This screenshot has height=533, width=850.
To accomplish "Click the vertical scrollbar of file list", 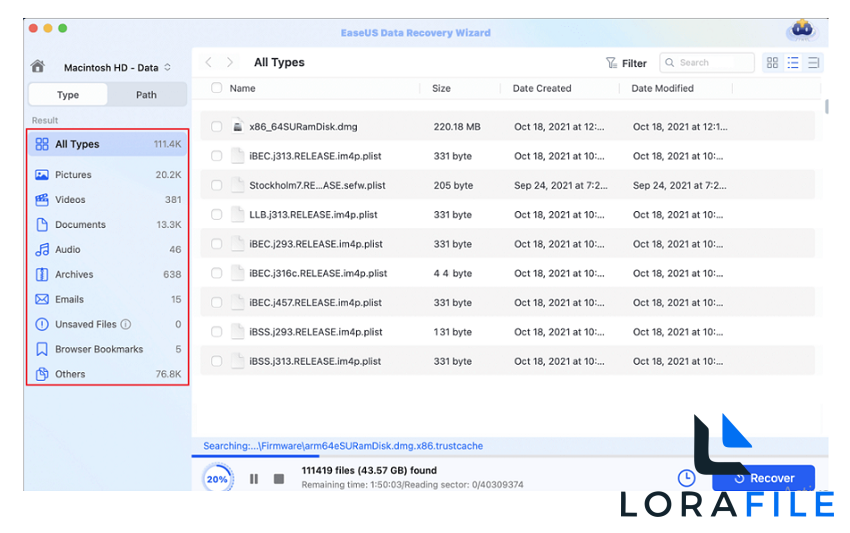I will (826, 106).
